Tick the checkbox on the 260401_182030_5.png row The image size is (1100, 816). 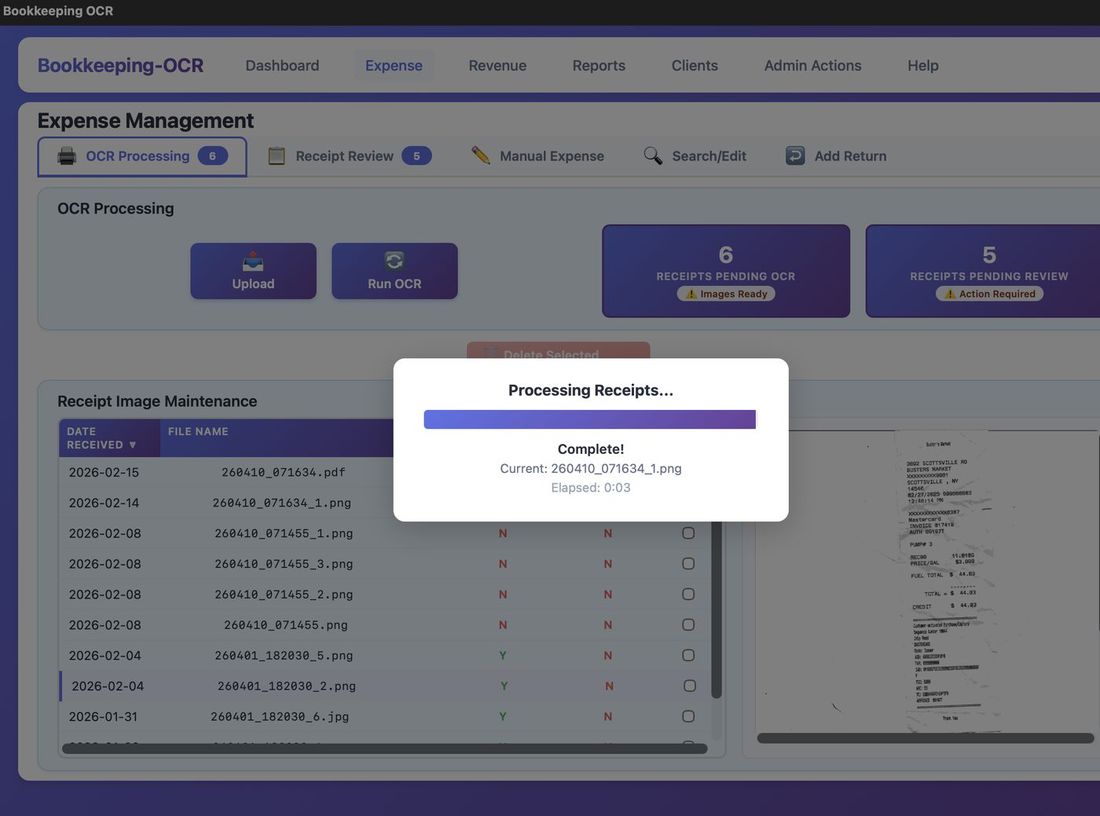point(688,654)
